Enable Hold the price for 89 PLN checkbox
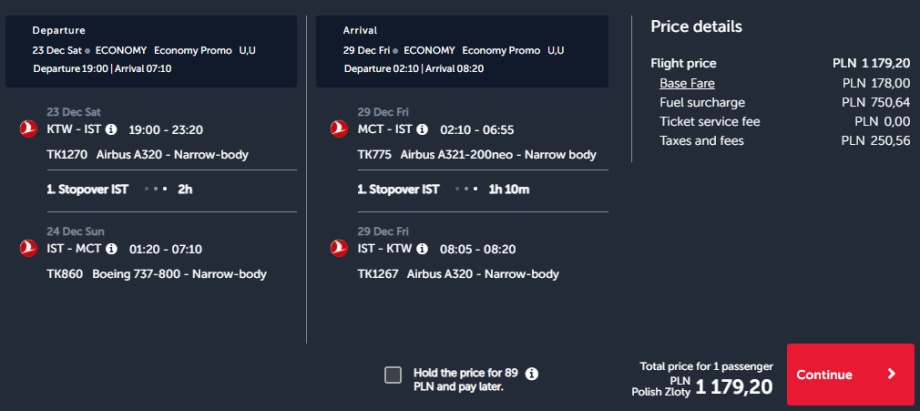This screenshot has width=920, height=411. tap(393, 375)
